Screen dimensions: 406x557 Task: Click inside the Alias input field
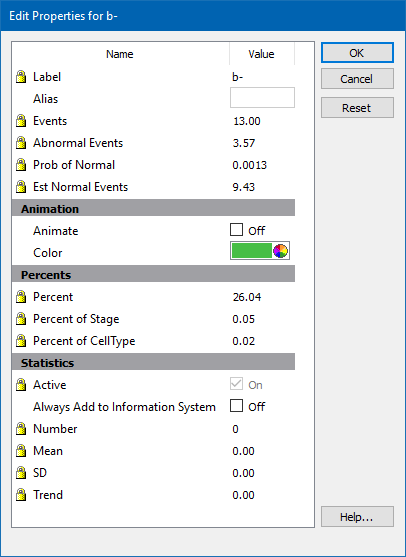coord(262,98)
